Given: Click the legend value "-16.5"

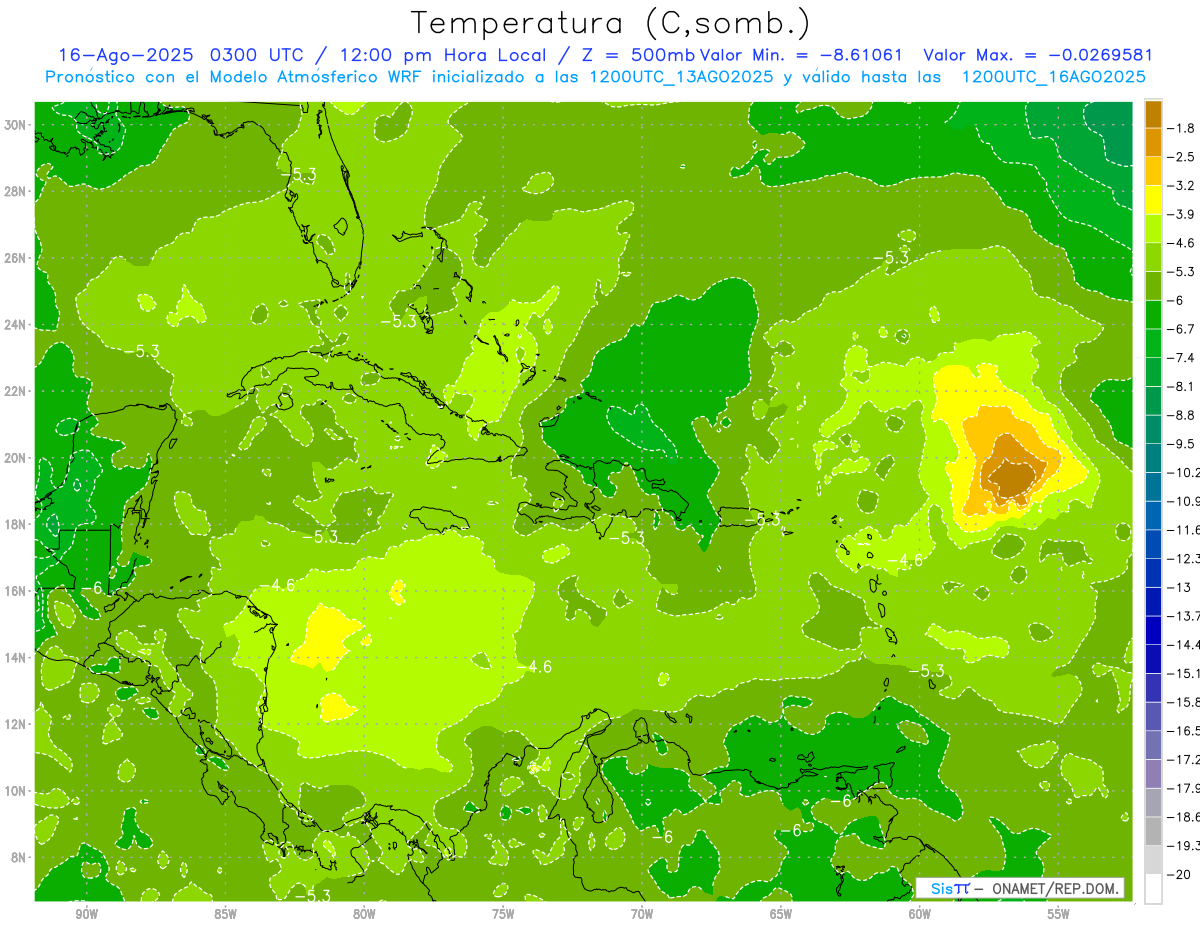Looking at the screenshot, I should click(1184, 731).
